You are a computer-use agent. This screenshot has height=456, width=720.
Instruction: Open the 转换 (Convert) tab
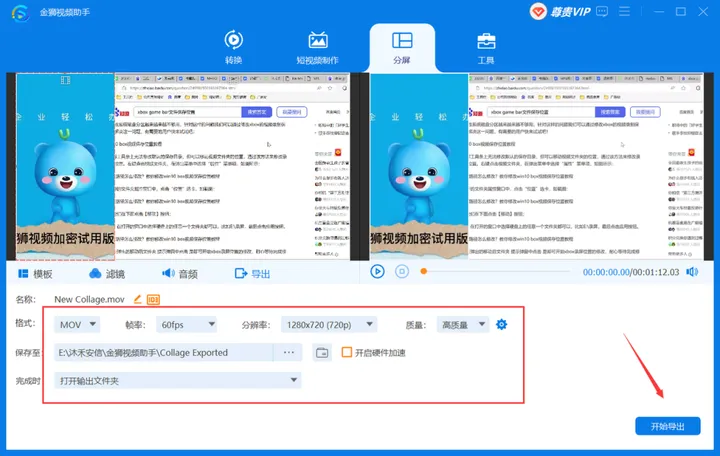[233, 47]
